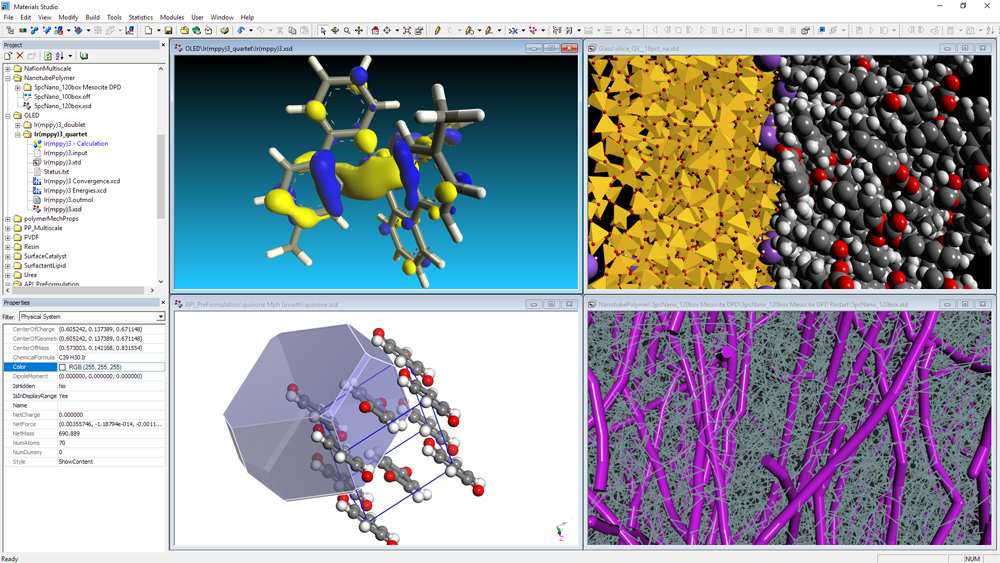Open the Statistics menu
Viewport: 1000px width, 563px height.
coord(140,17)
